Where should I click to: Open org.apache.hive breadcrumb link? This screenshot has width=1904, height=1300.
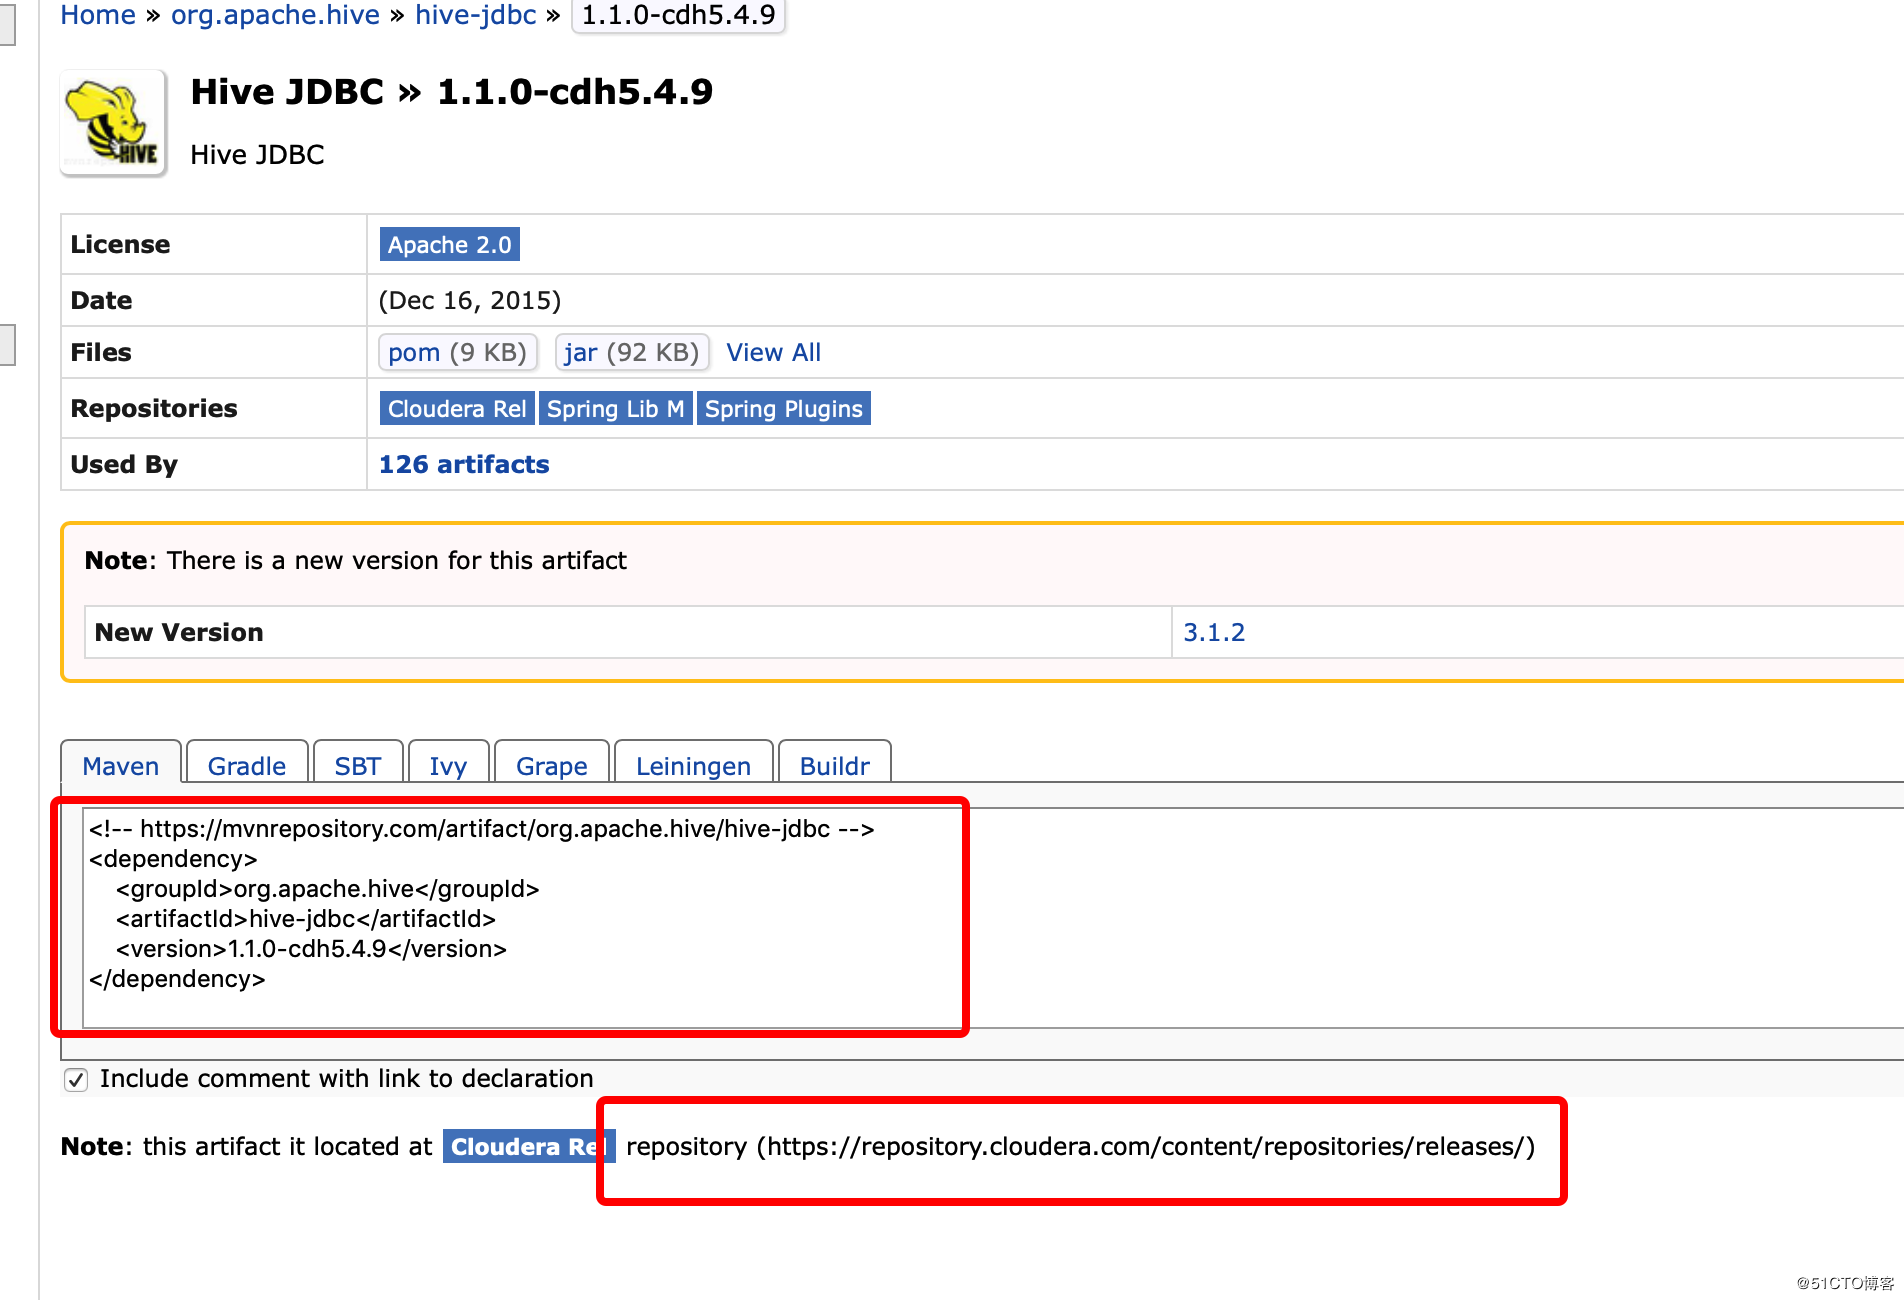point(275,15)
